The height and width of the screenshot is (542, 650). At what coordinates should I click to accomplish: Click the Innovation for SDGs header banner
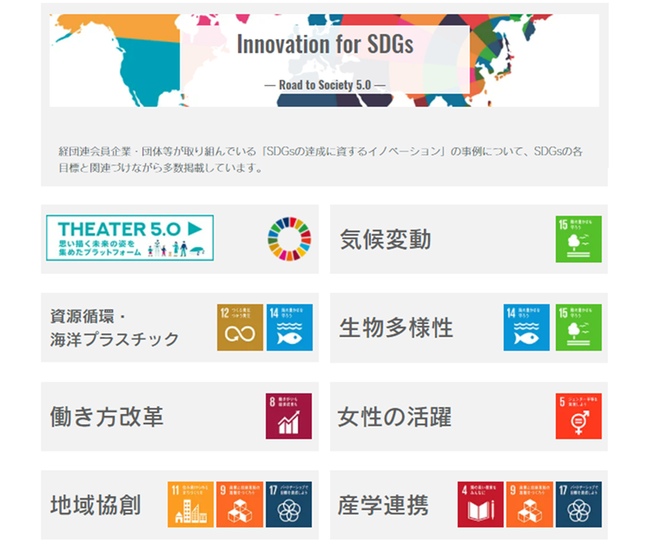pyautogui.click(x=324, y=60)
